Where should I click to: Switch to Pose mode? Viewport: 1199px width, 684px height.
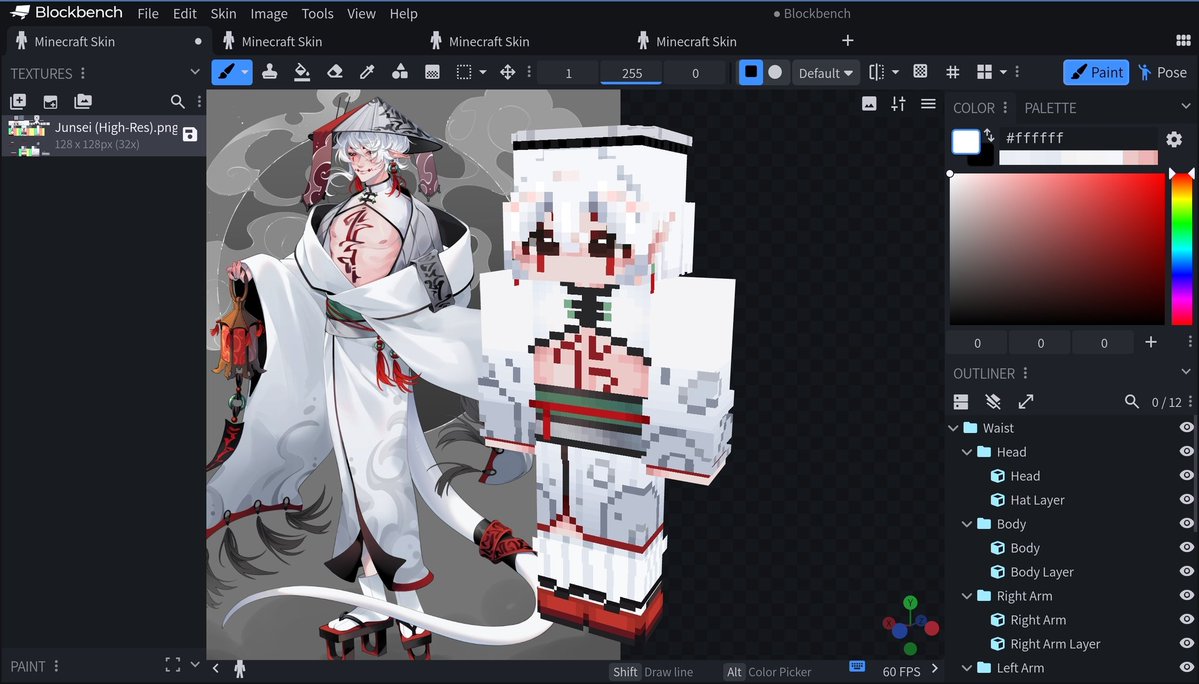[1162, 72]
